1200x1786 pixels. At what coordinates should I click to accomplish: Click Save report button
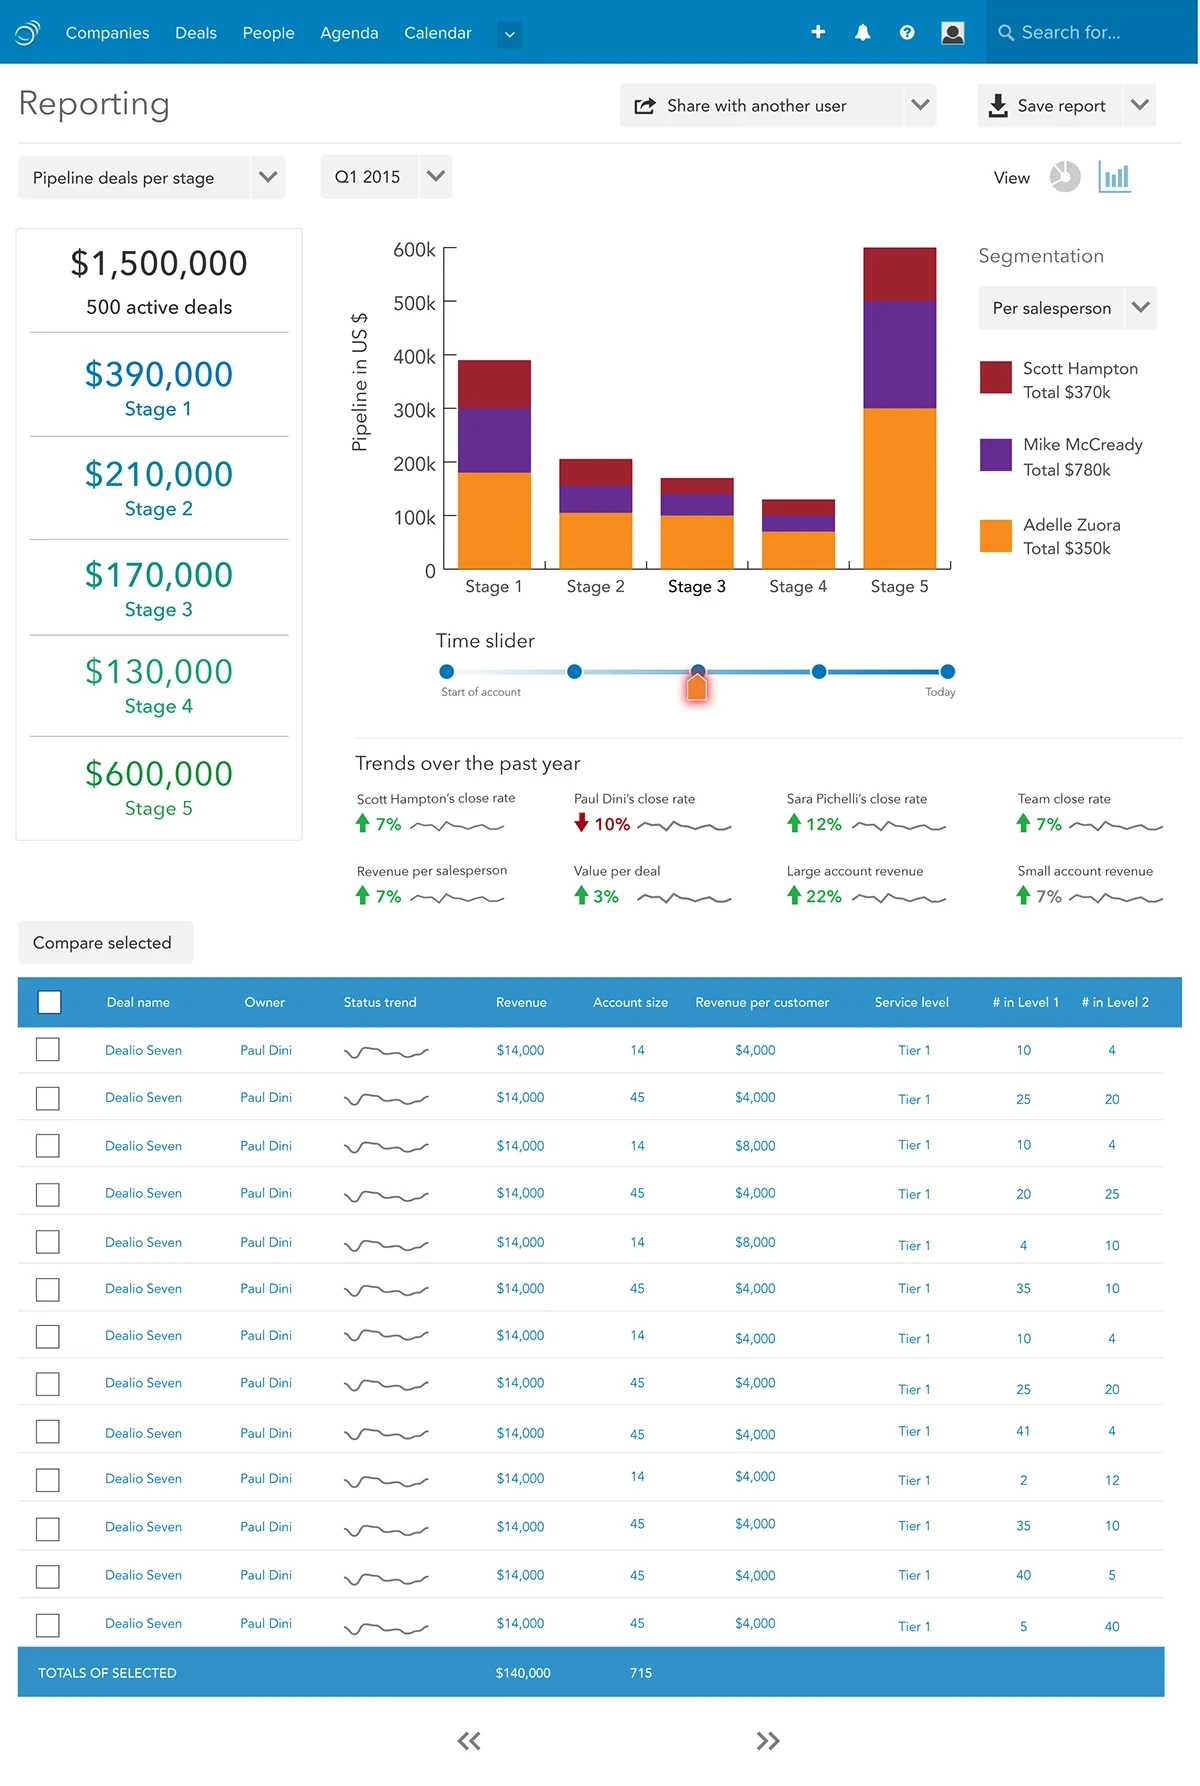[1049, 105]
